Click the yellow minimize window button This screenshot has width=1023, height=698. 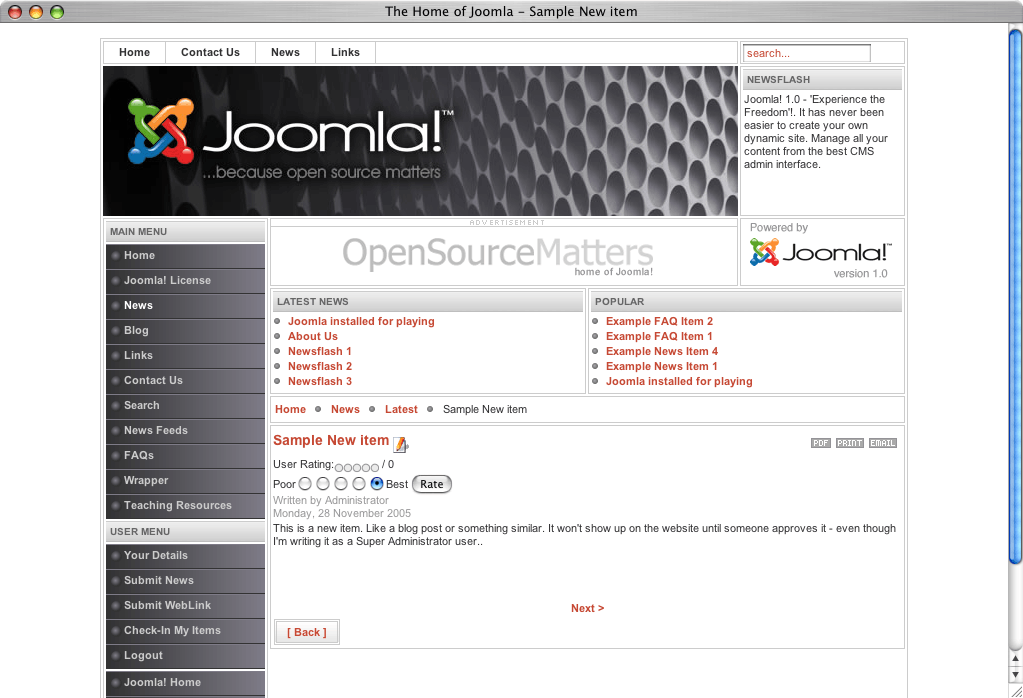tap(36, 12)
